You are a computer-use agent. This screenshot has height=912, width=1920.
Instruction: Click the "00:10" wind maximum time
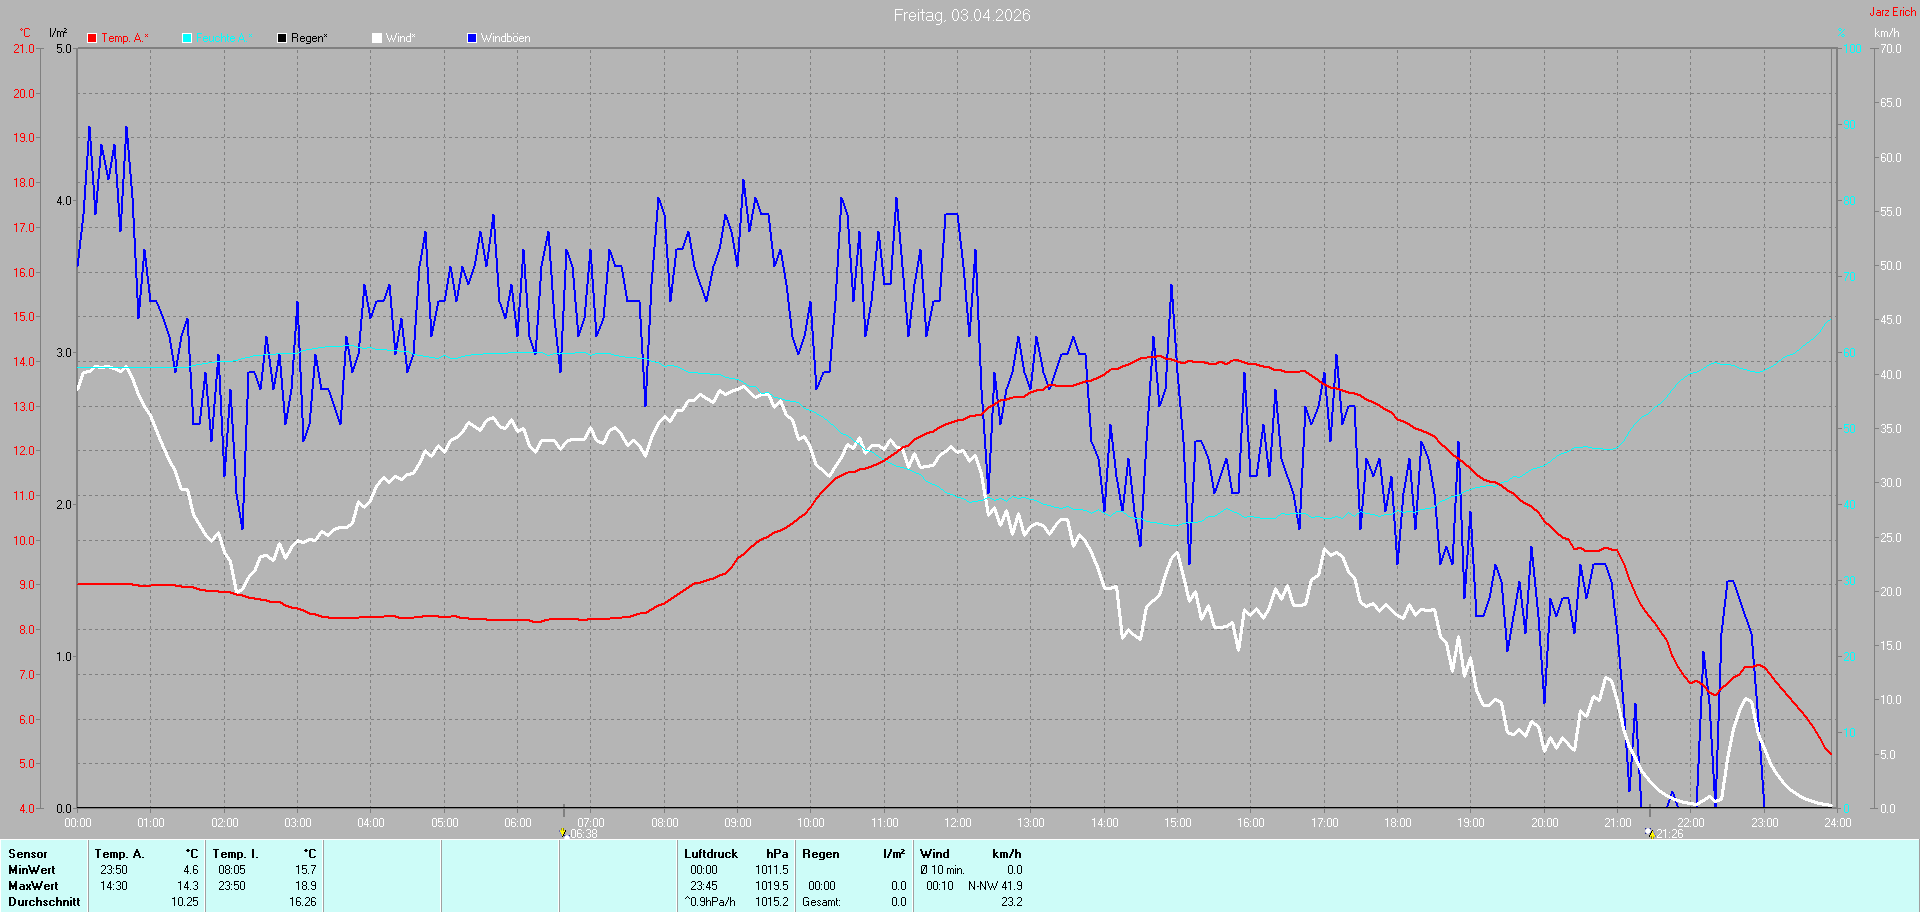point(940,886)
